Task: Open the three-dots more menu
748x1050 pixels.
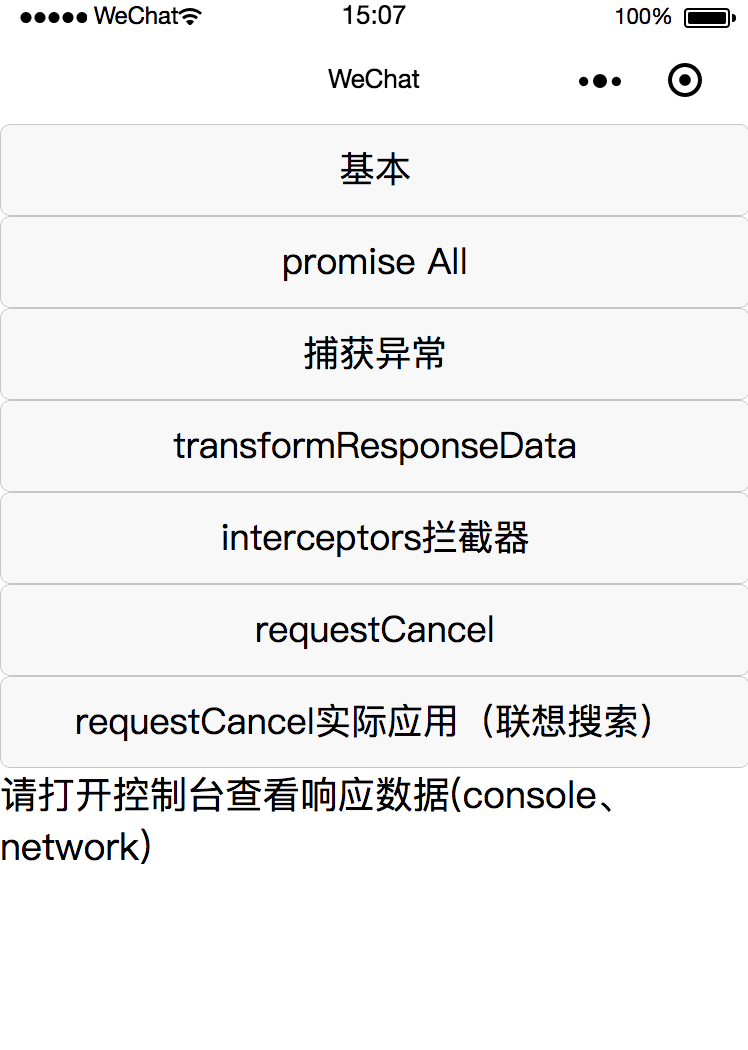Action: (600, 81)
